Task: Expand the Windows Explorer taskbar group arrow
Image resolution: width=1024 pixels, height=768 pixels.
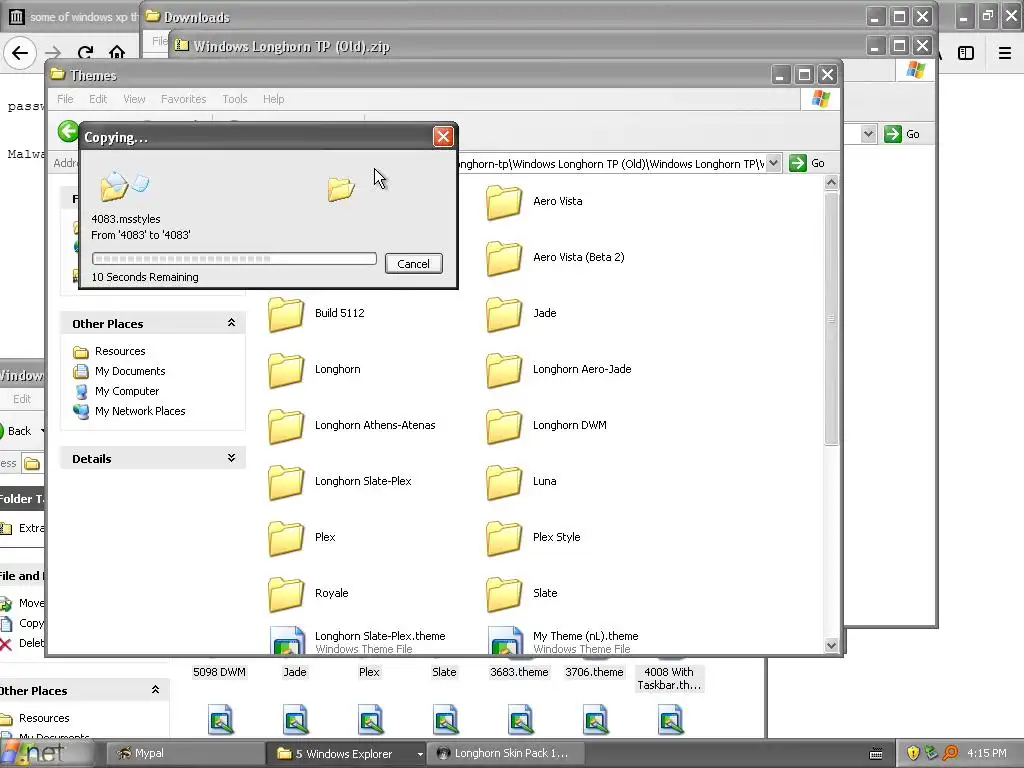Action: coord(420,754)
